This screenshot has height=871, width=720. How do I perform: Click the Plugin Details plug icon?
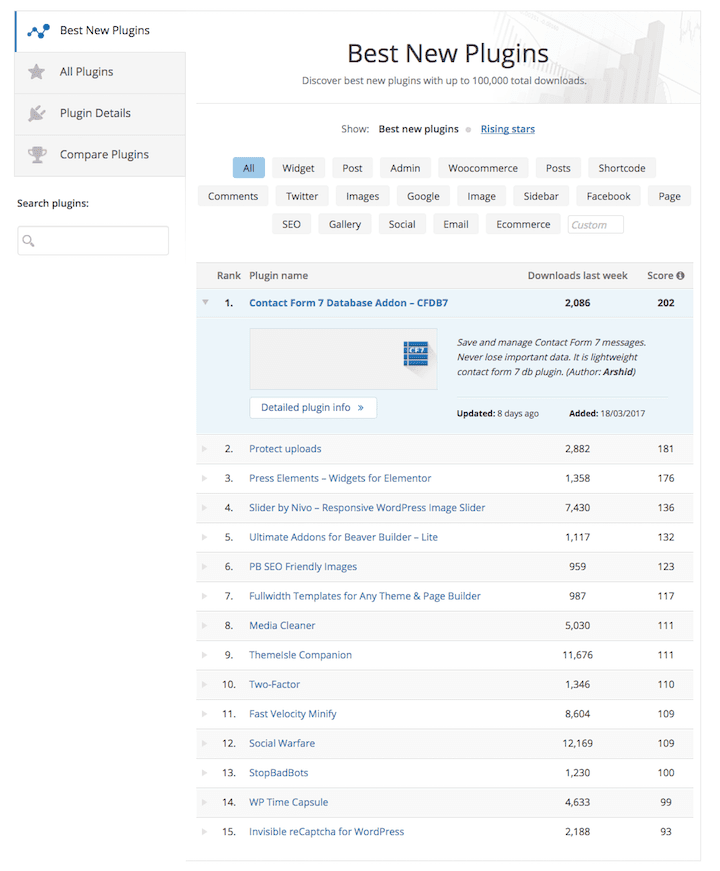37,113
